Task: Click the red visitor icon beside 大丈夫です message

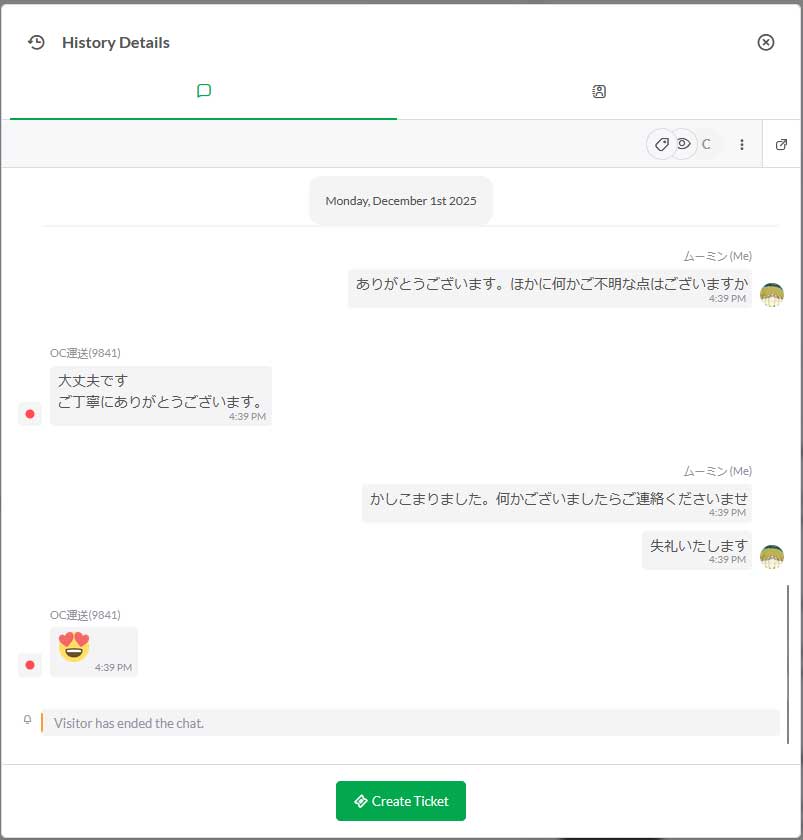Action: click(30, 413)
